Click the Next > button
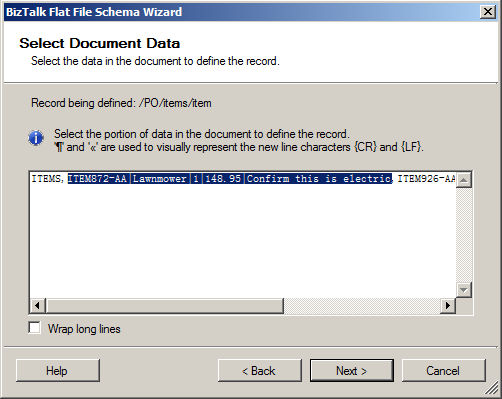Screen dimensions: 502x399 [352, 370]
